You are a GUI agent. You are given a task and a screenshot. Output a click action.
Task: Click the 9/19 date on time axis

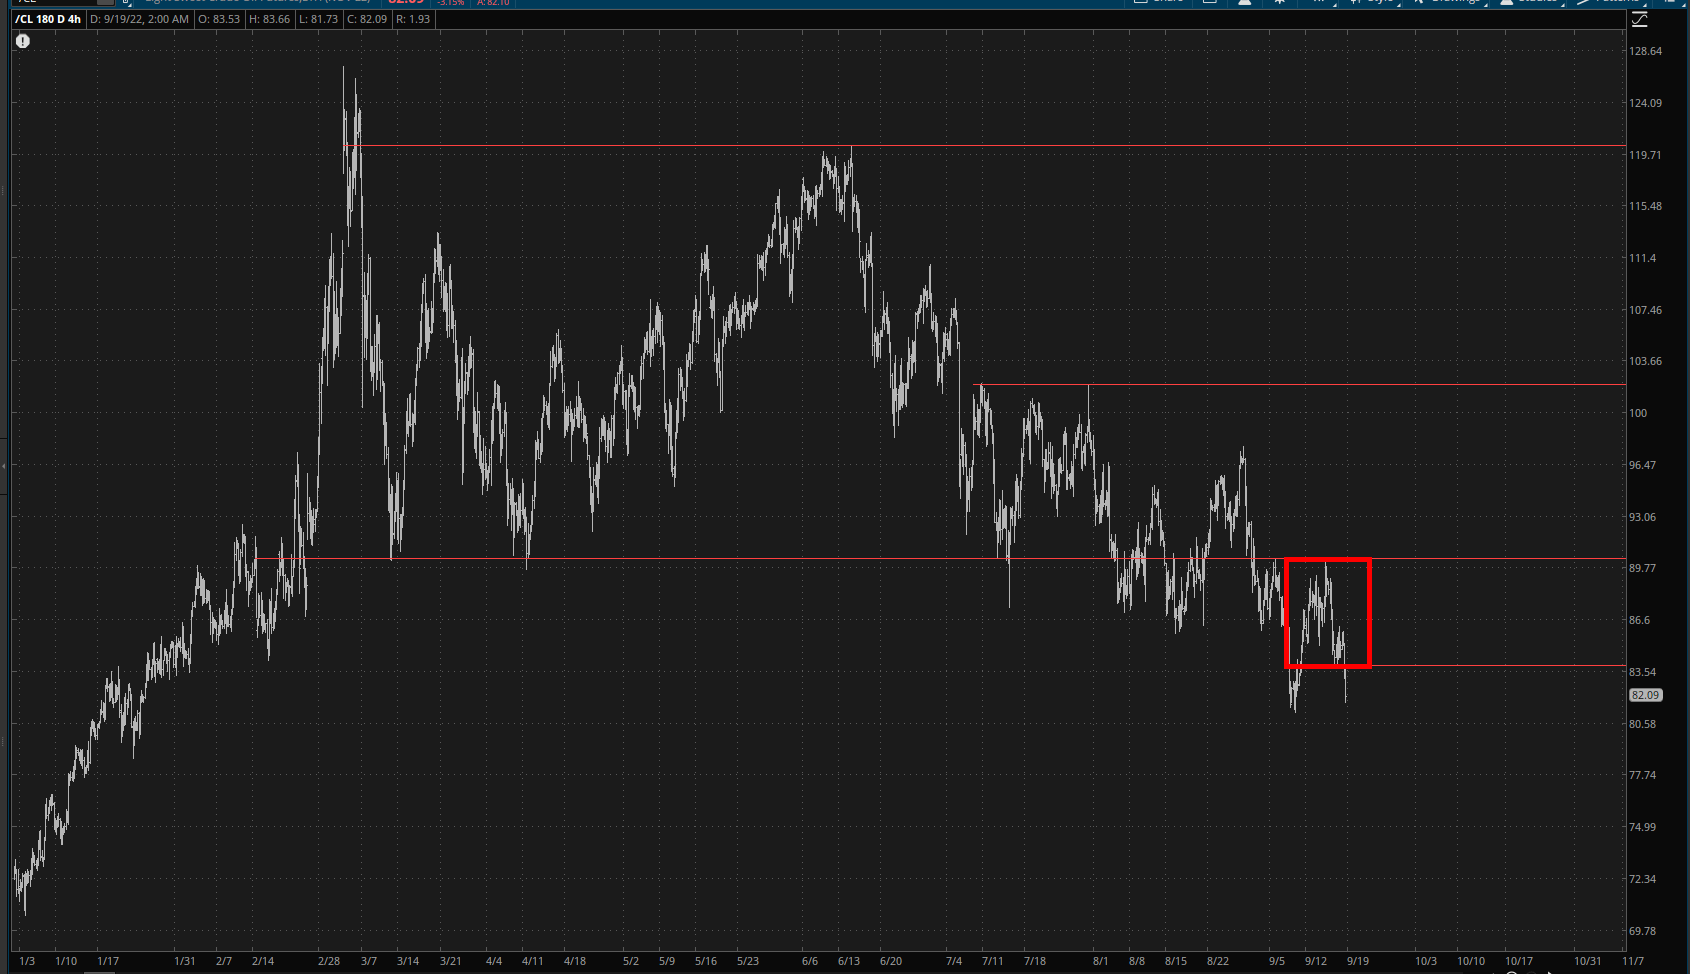click(1357, 961)
